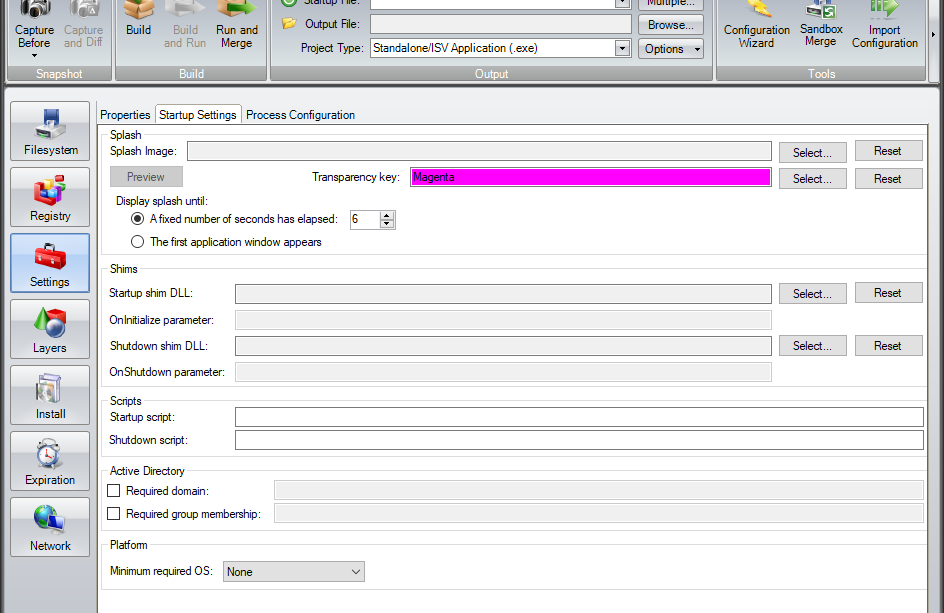
Task: Expand the Options dropdown
Action: pos(670,48)
